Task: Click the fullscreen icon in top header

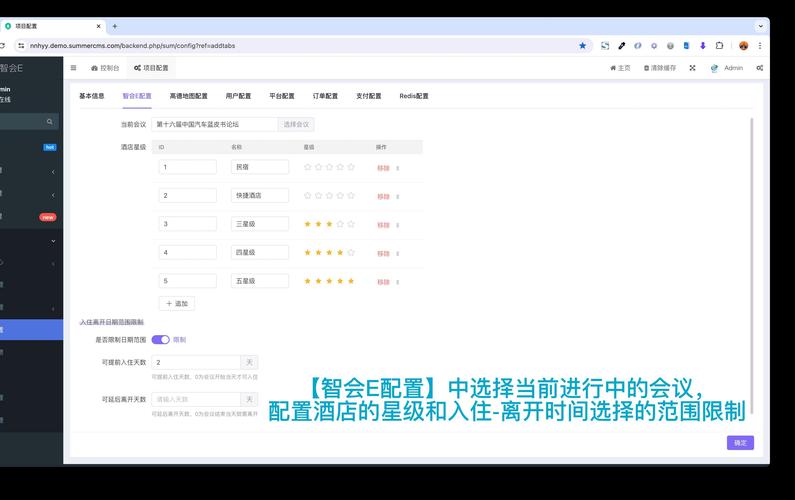Action: tap(692, 68)
